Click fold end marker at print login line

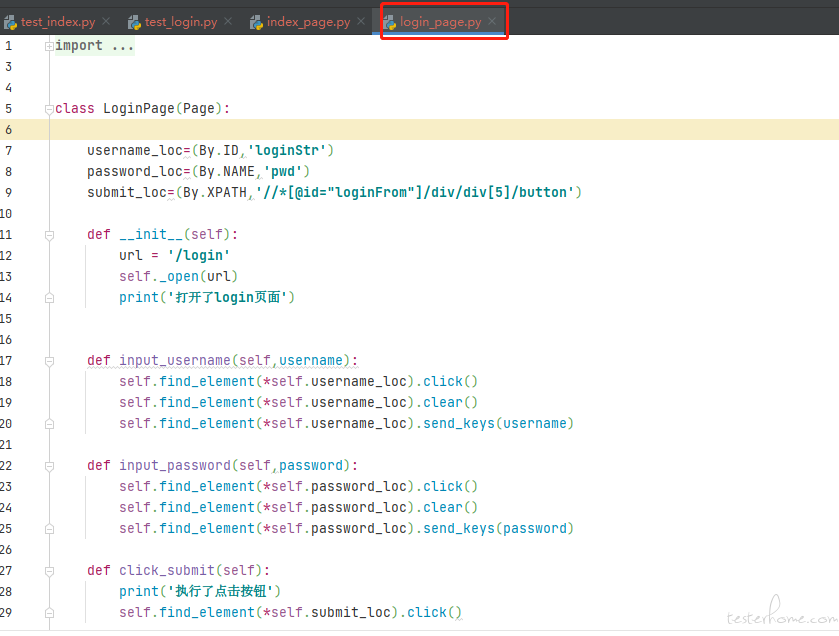(49, 298)
